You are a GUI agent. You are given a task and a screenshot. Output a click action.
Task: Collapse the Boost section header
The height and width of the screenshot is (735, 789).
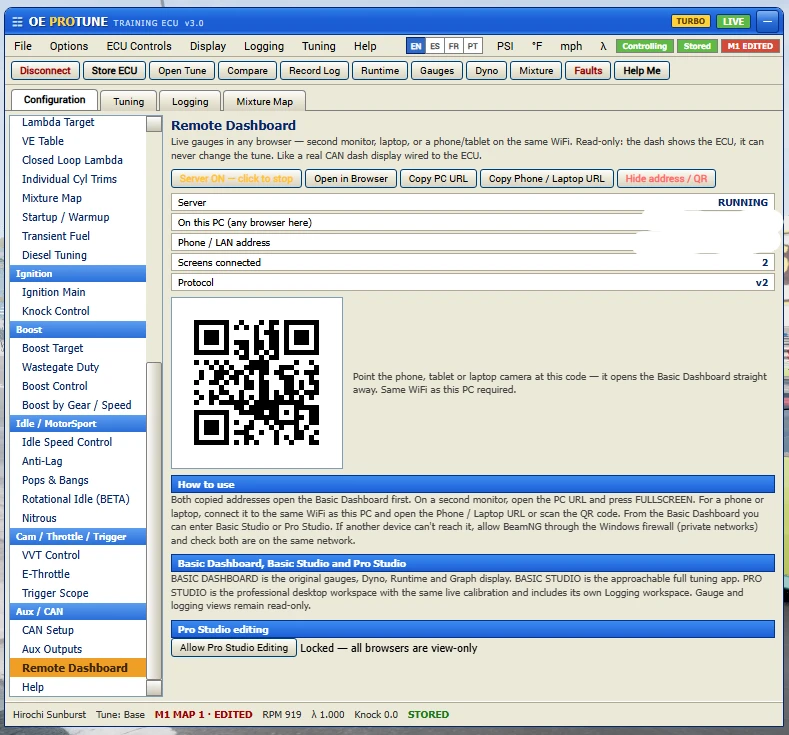(78, 330)
